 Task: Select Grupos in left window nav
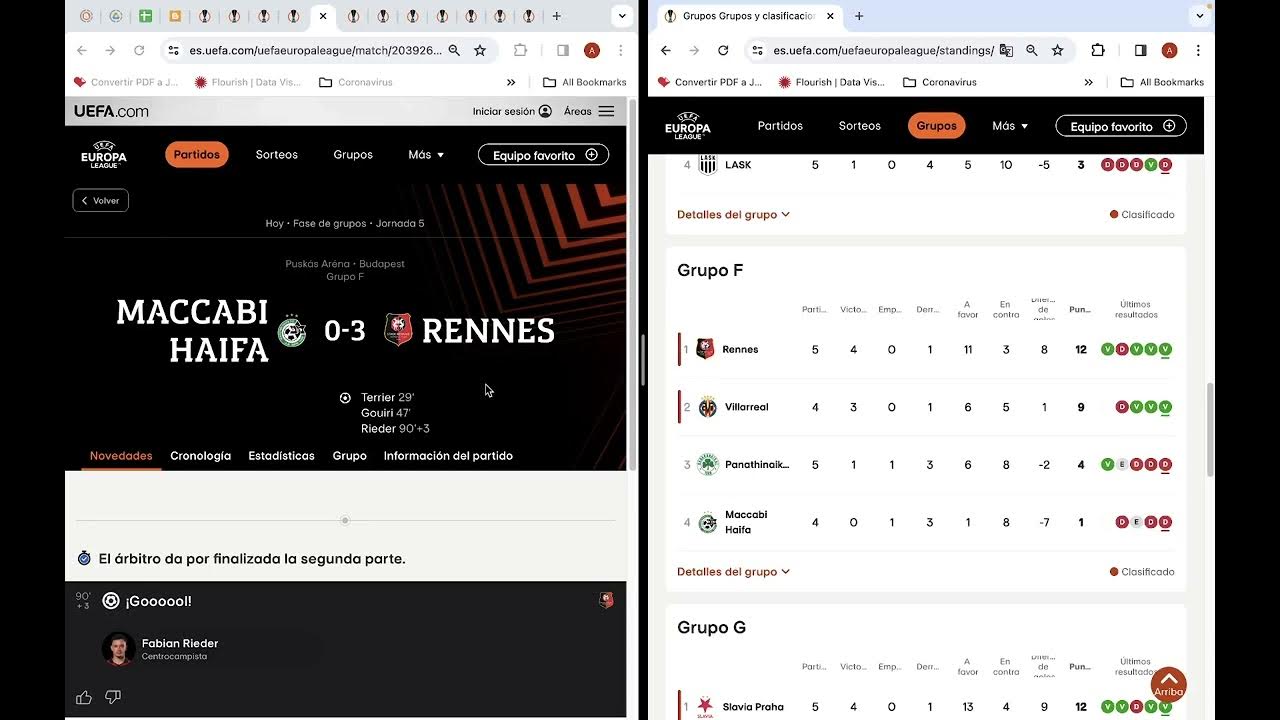point(353,154)
